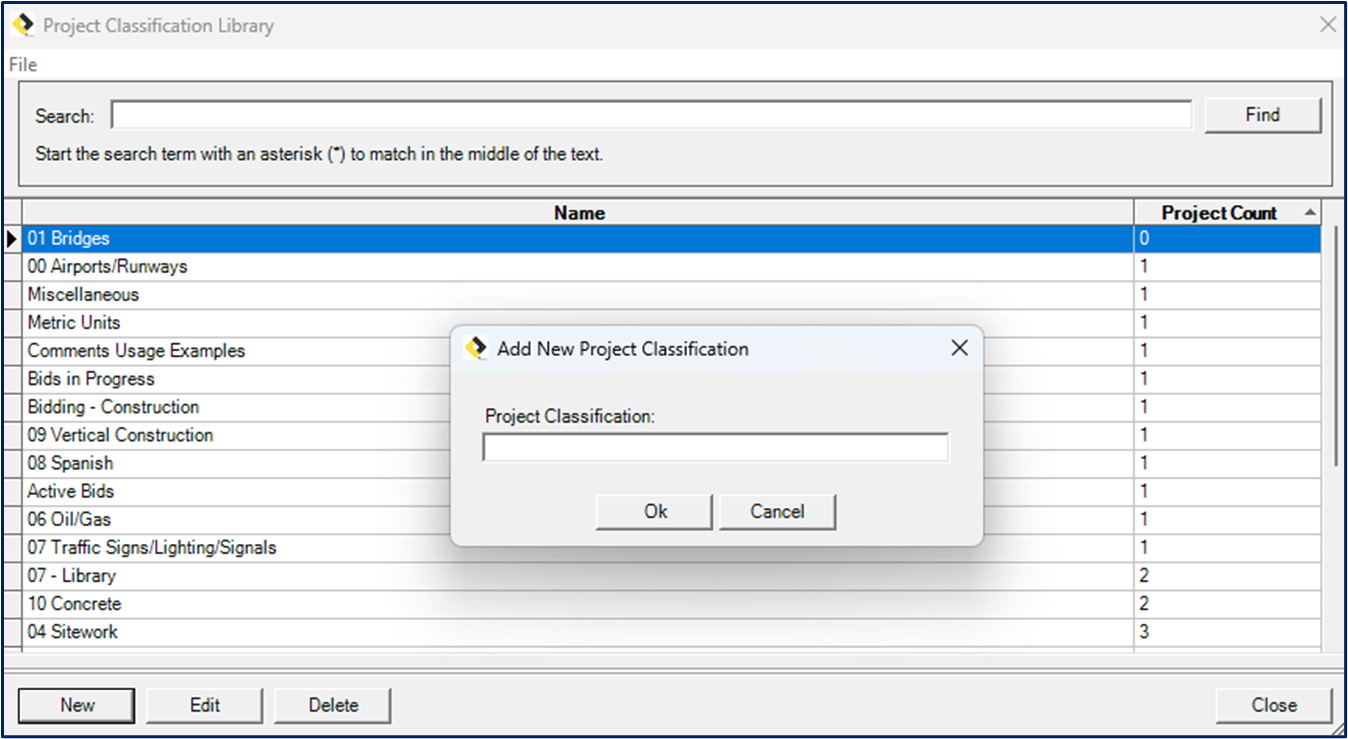
Task: Click the diamond icon in the Add New dialog
Action: click(477, 348)
